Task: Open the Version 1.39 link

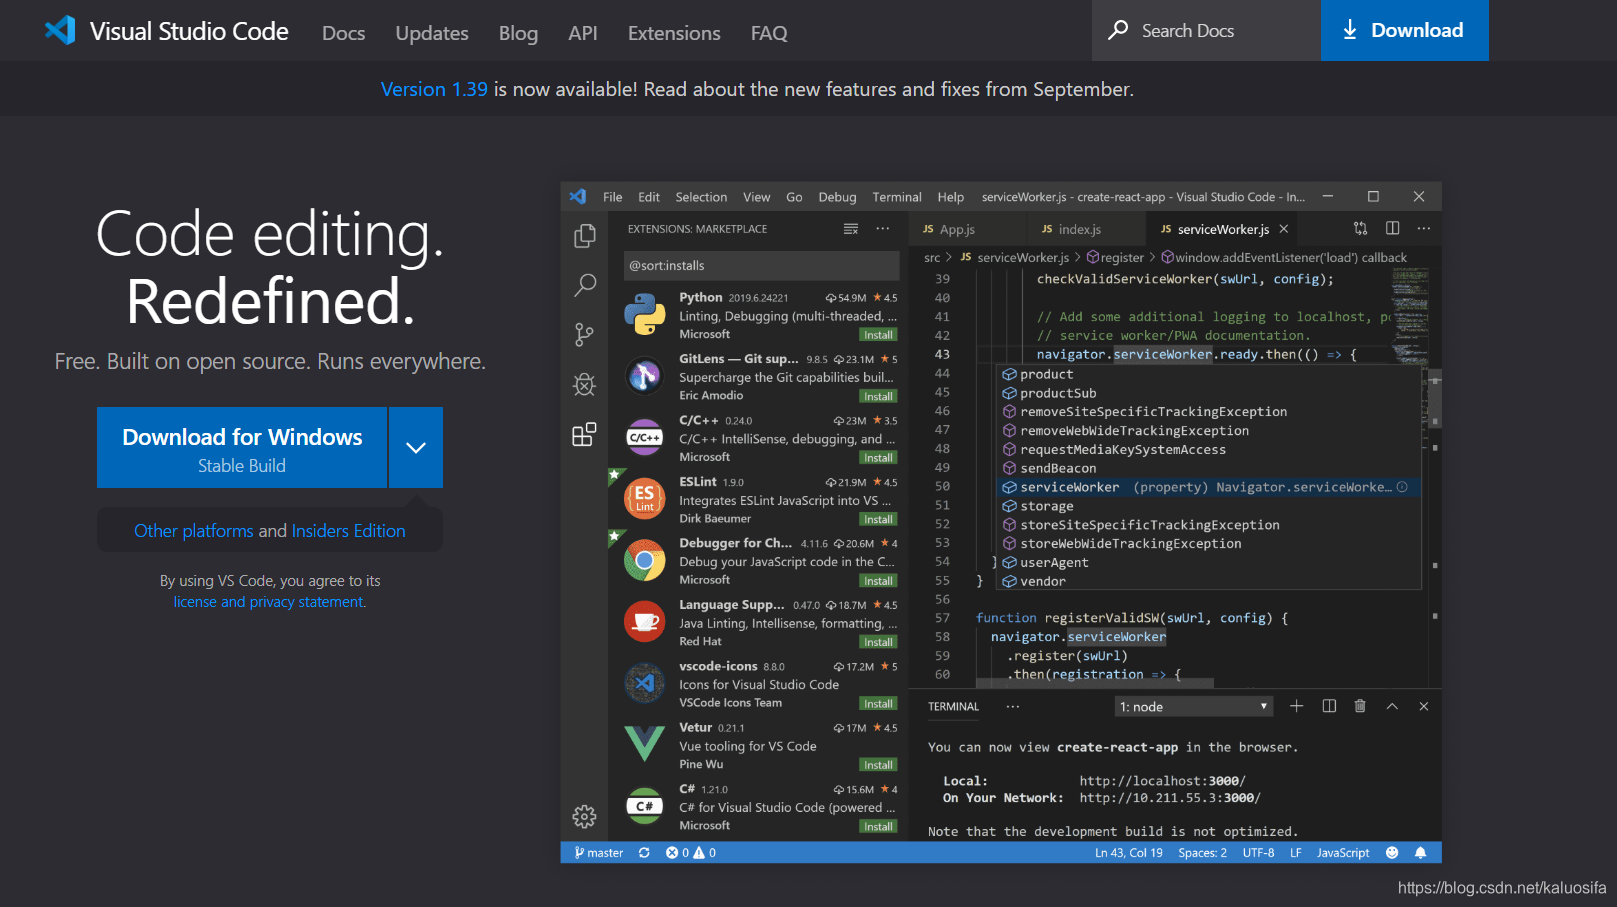Action: (434, 89)
